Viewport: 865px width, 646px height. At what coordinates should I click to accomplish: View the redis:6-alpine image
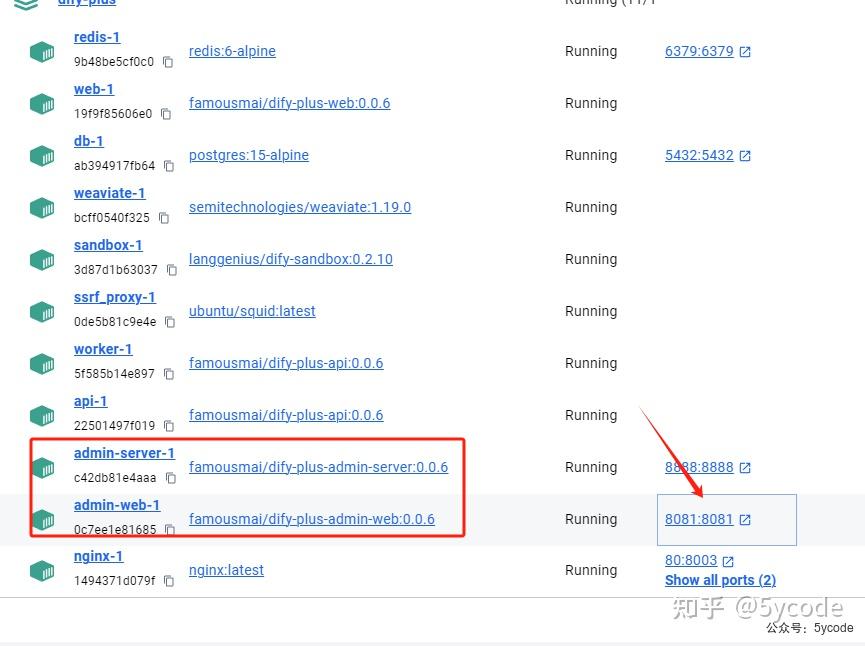point(232,51)
